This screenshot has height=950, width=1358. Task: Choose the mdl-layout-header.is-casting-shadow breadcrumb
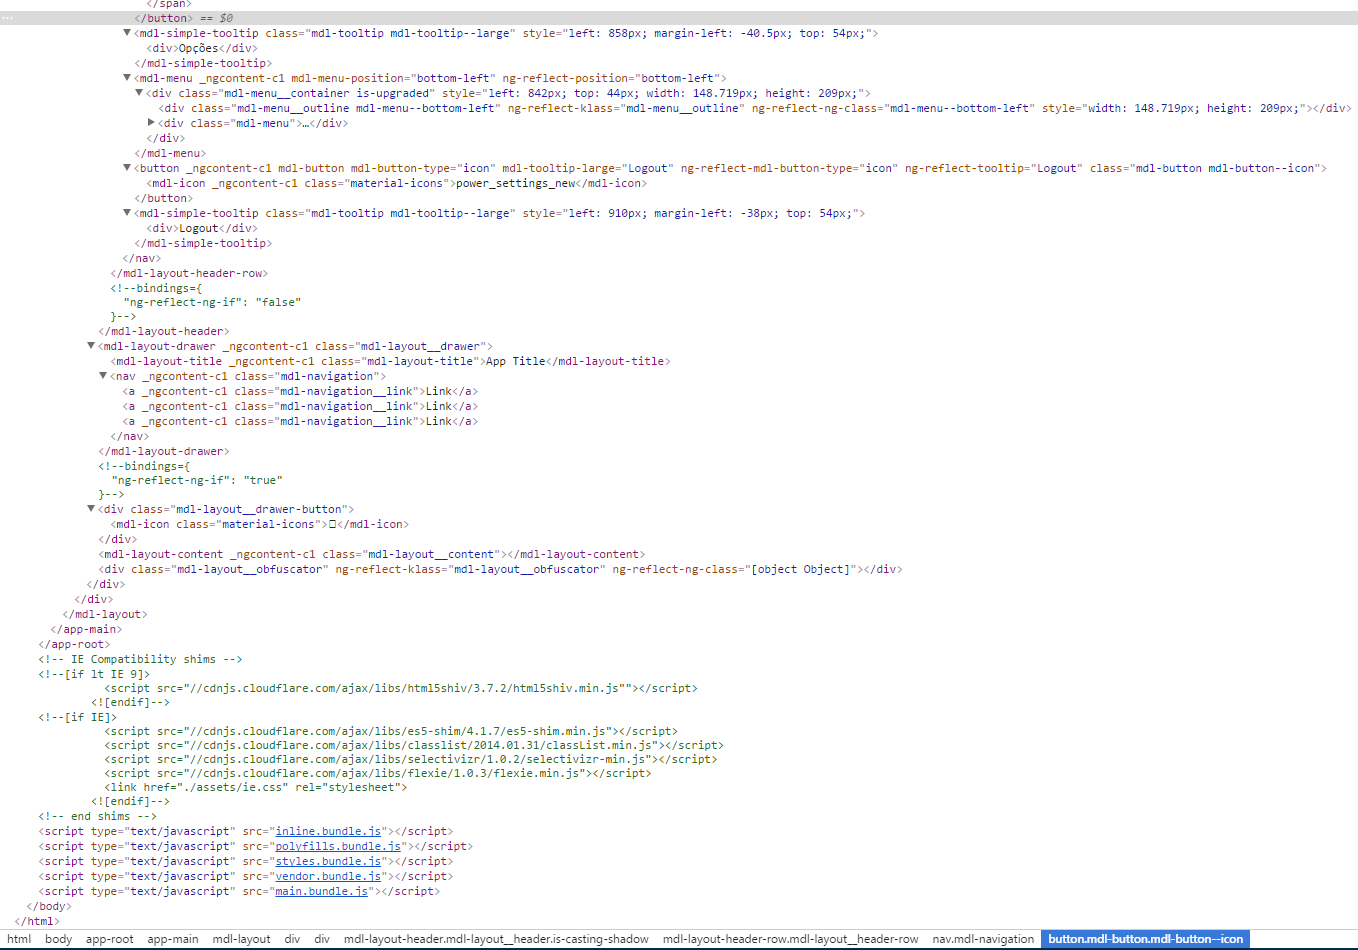tap(496, 939)
